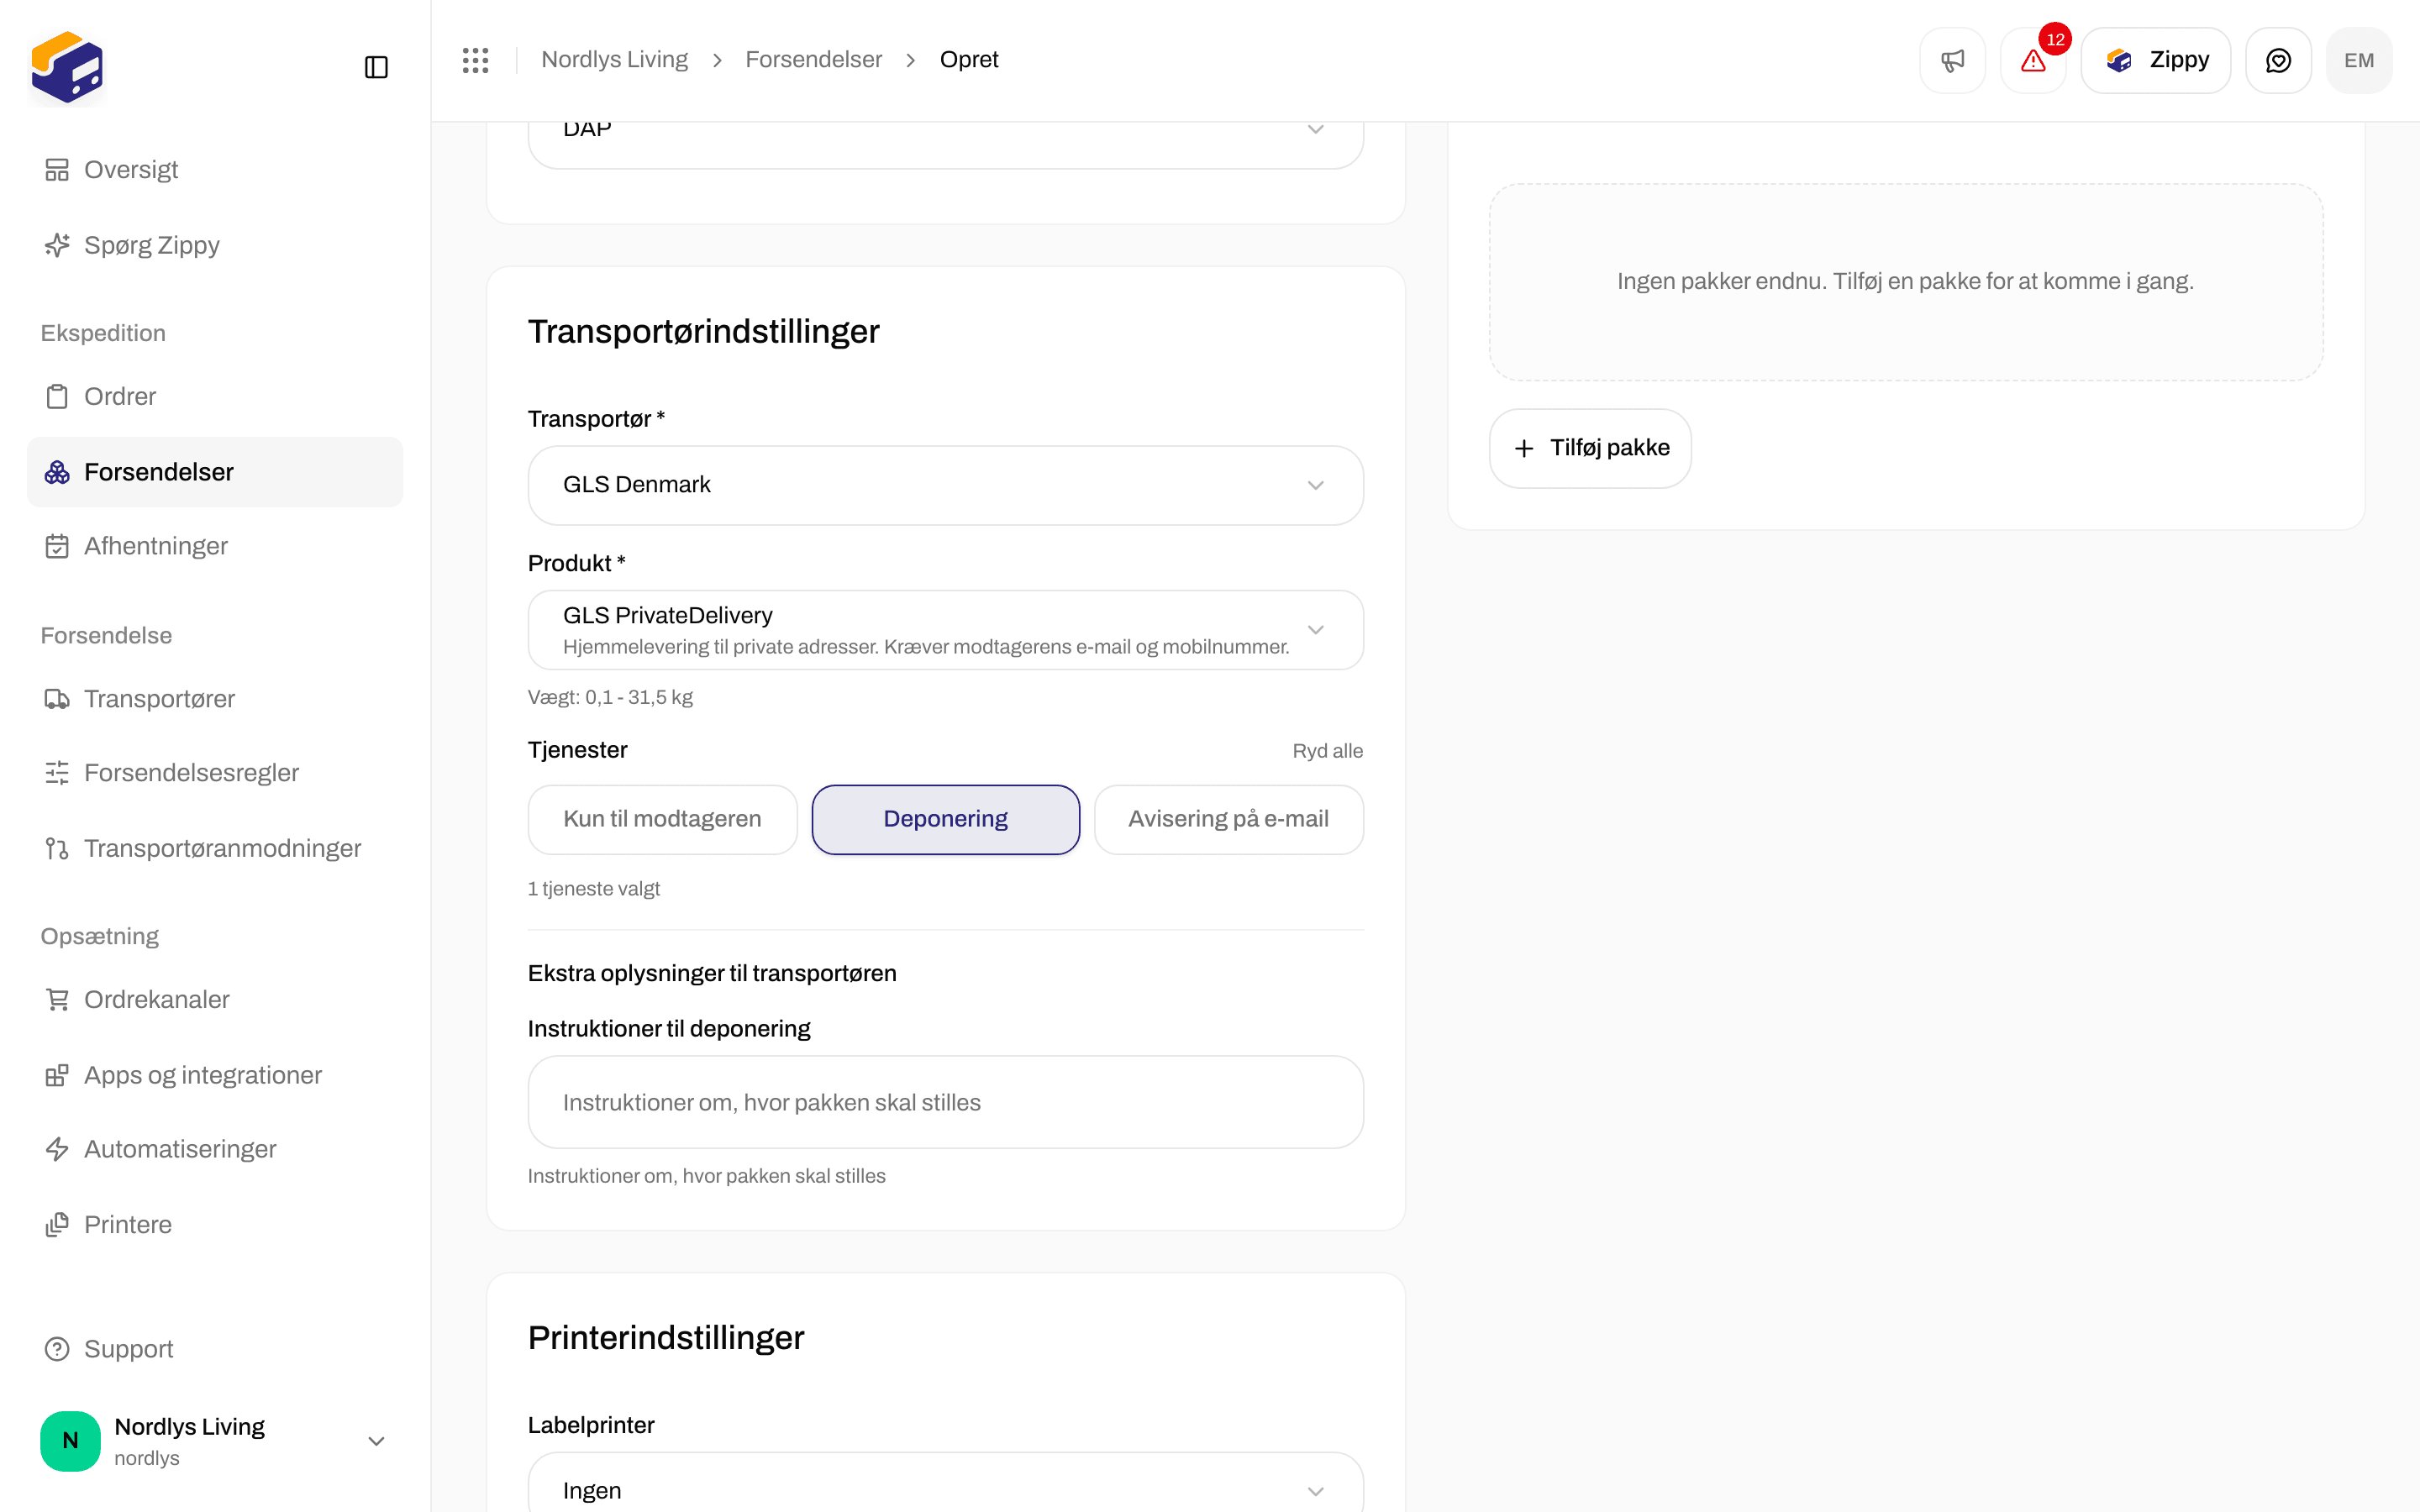
Task: Click the Transportøranmodninger icon
Action: tap(57, 848)
